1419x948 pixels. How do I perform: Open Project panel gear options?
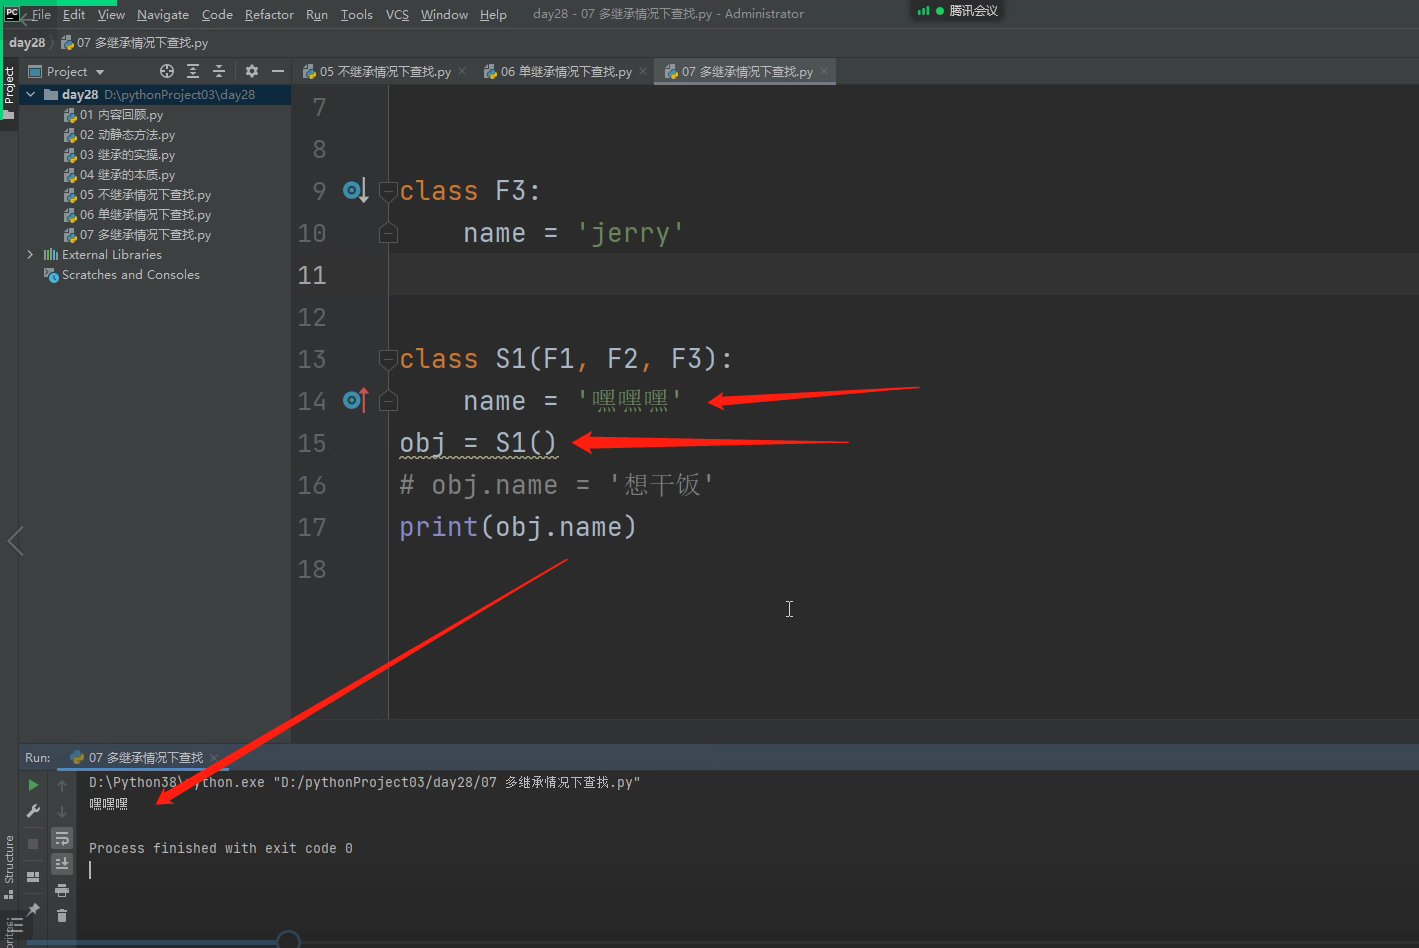pos(252,71)
